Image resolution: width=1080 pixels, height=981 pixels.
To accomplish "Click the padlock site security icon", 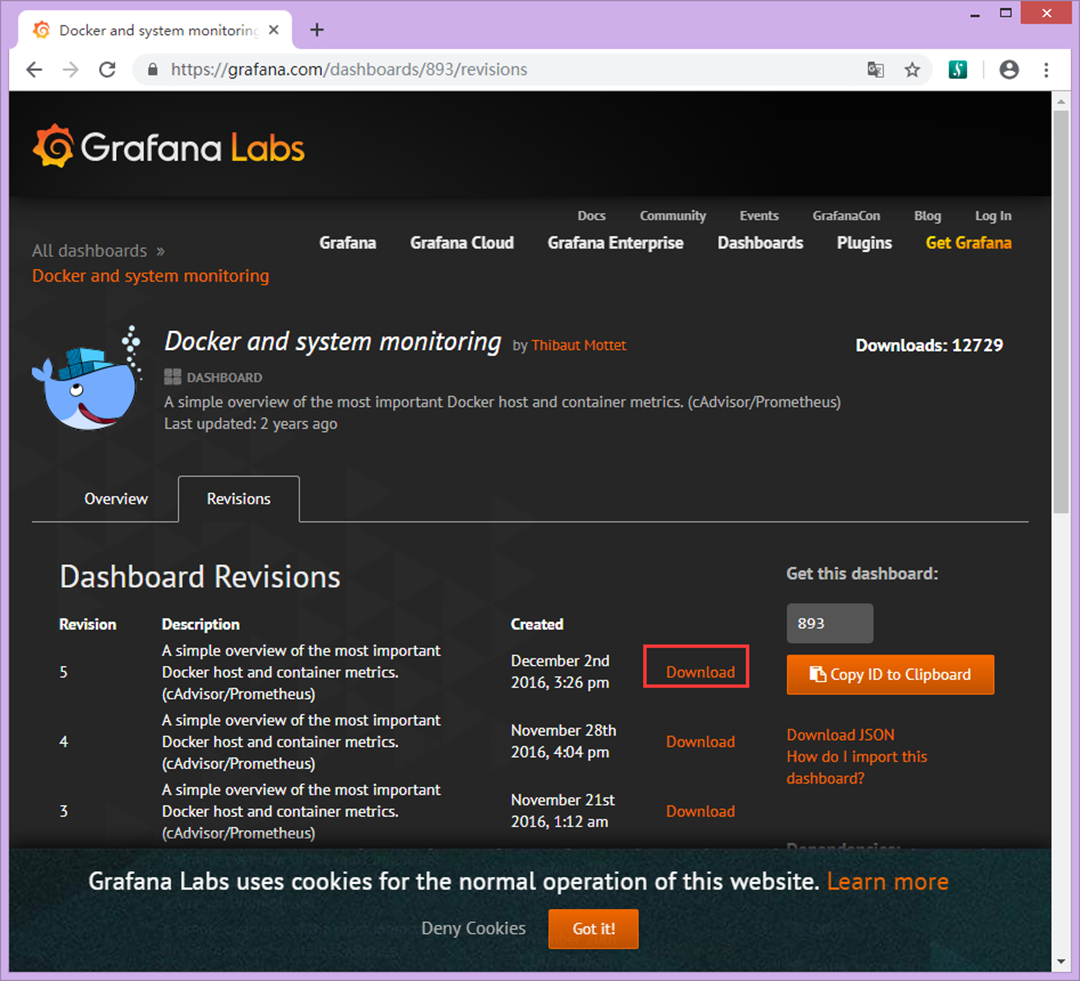I will pyautogui.click(x=153, y=70).
